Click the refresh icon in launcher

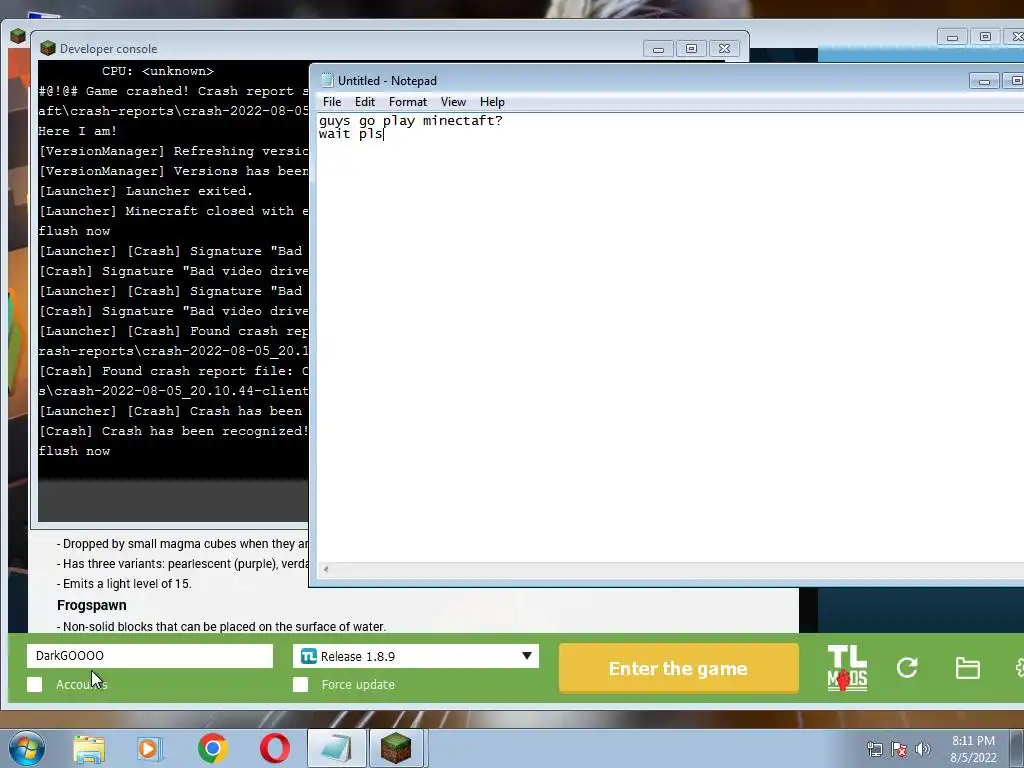[907, 667]
